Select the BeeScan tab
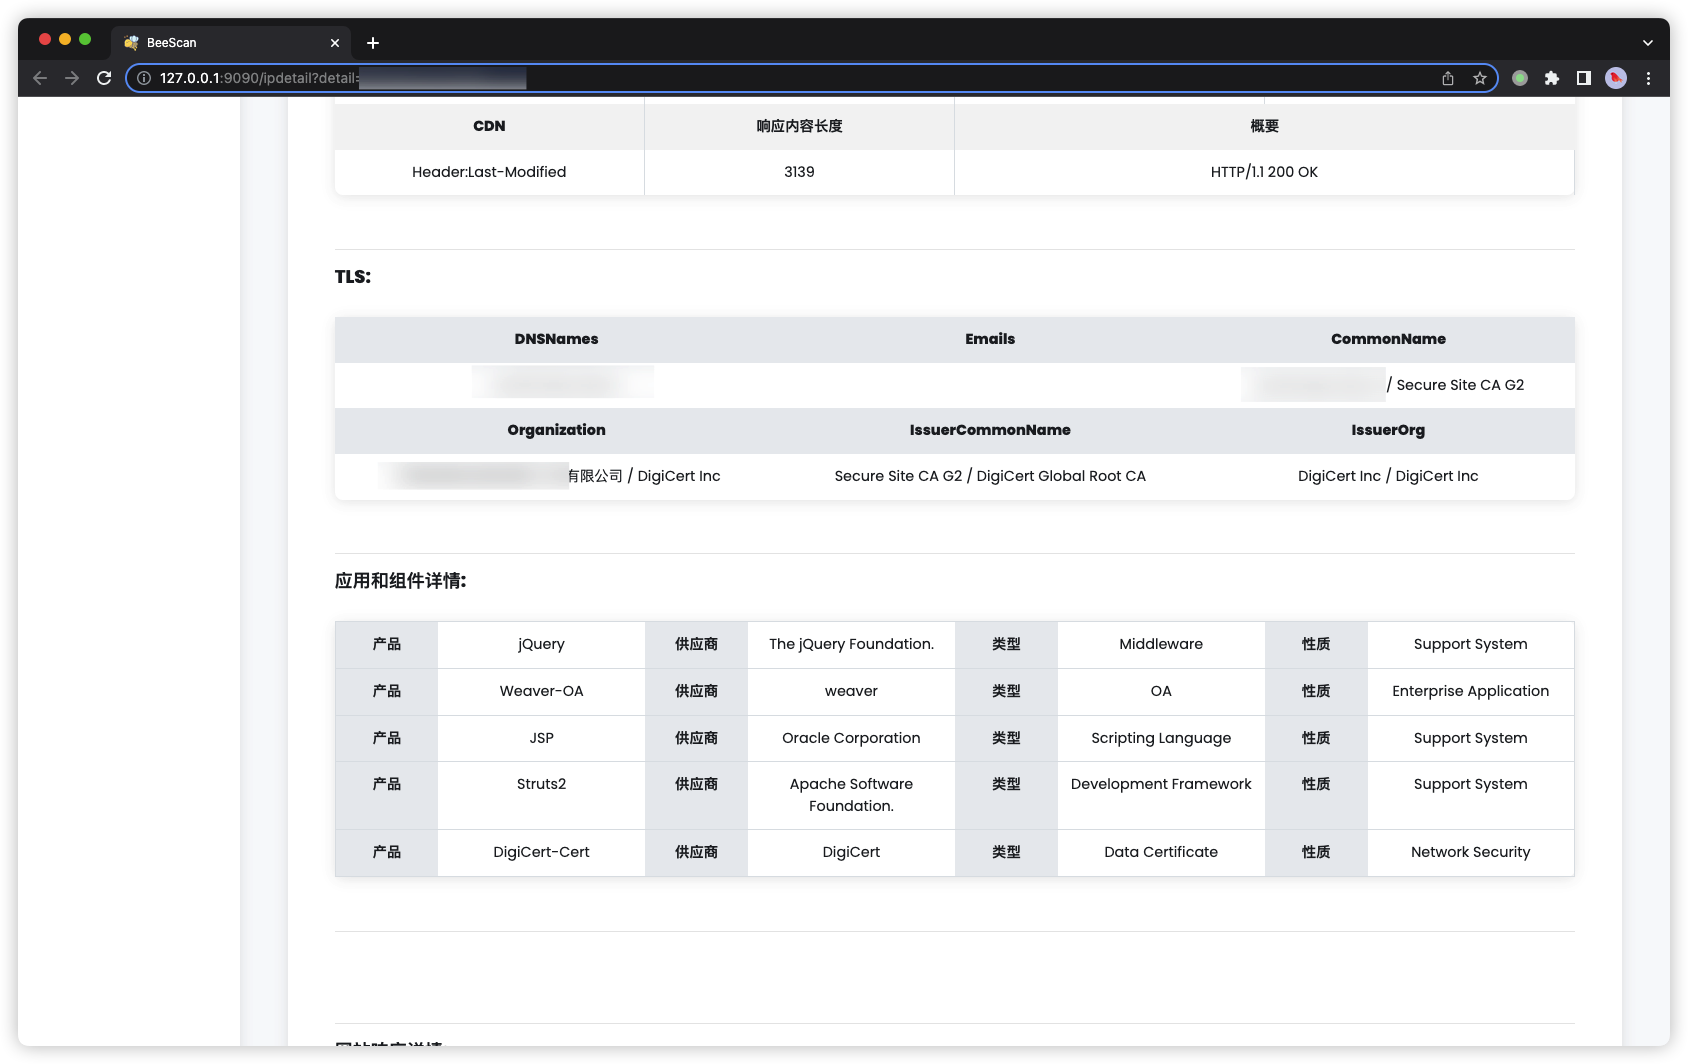Image resolution: width=1688 pixels, height=1064 pixels. (231, 43)
